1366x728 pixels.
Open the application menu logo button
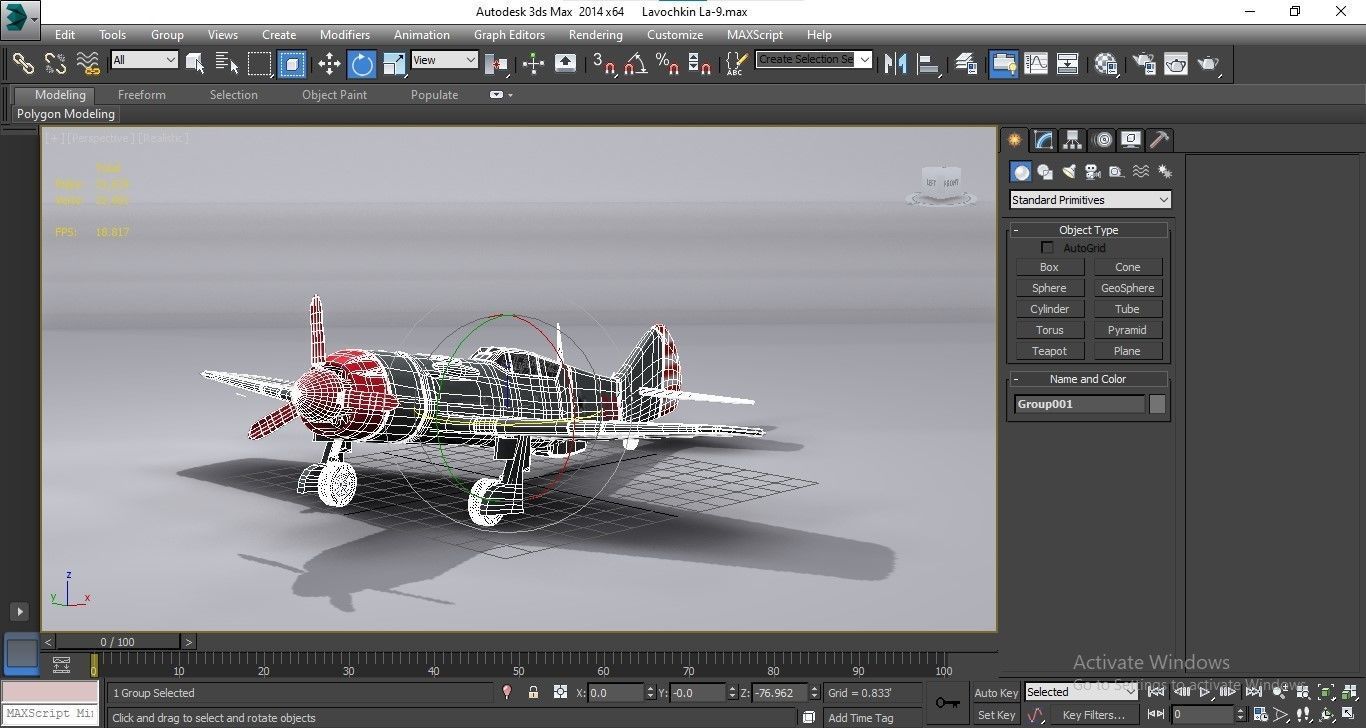pos(19,18)
